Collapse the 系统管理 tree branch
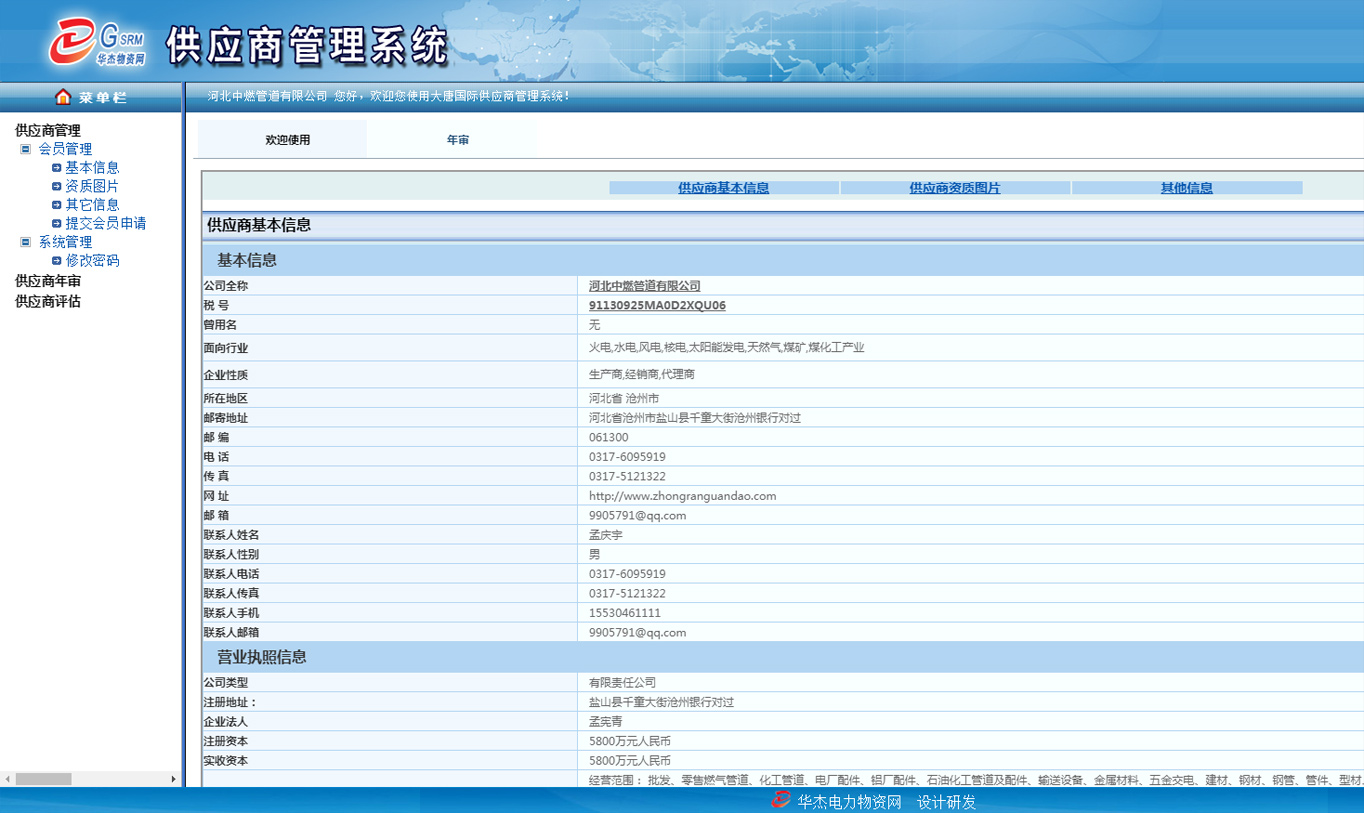 tap(25, 241)
